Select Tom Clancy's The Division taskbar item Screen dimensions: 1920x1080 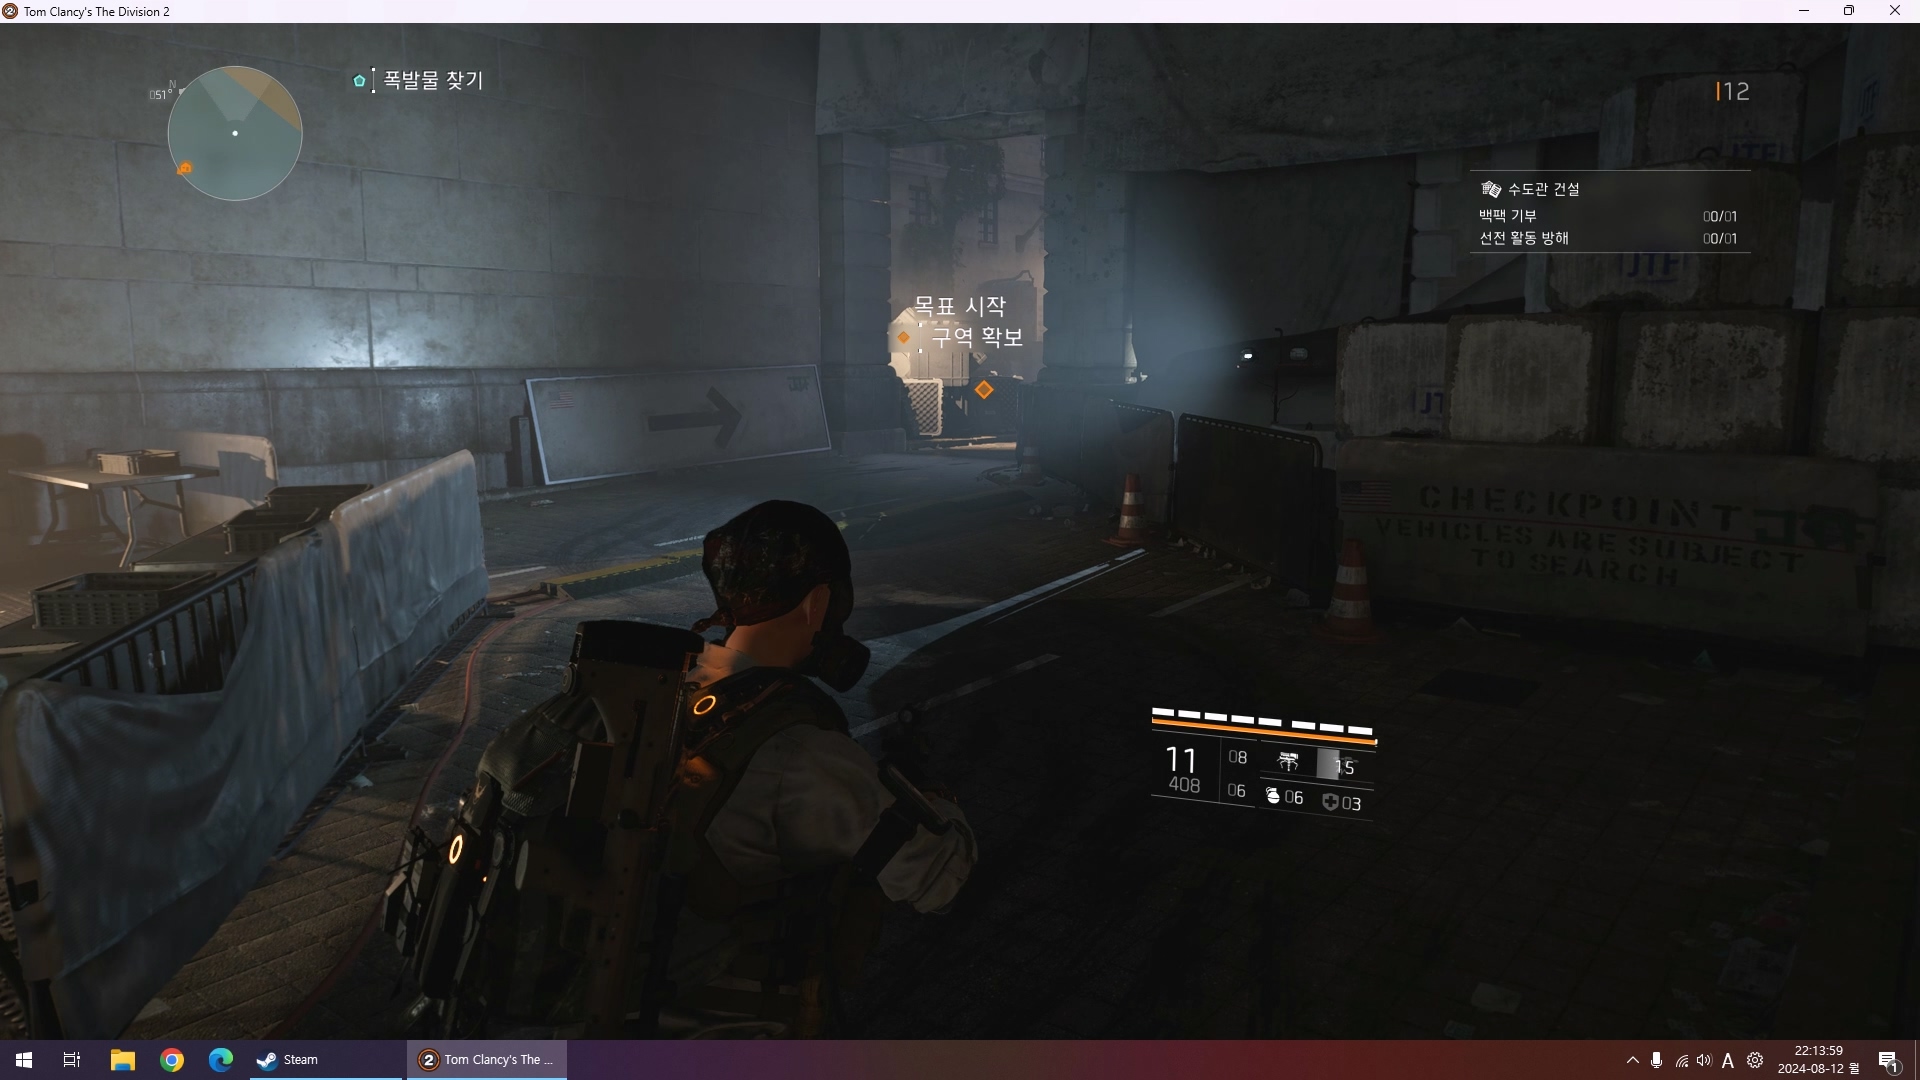coord(487,1060)
